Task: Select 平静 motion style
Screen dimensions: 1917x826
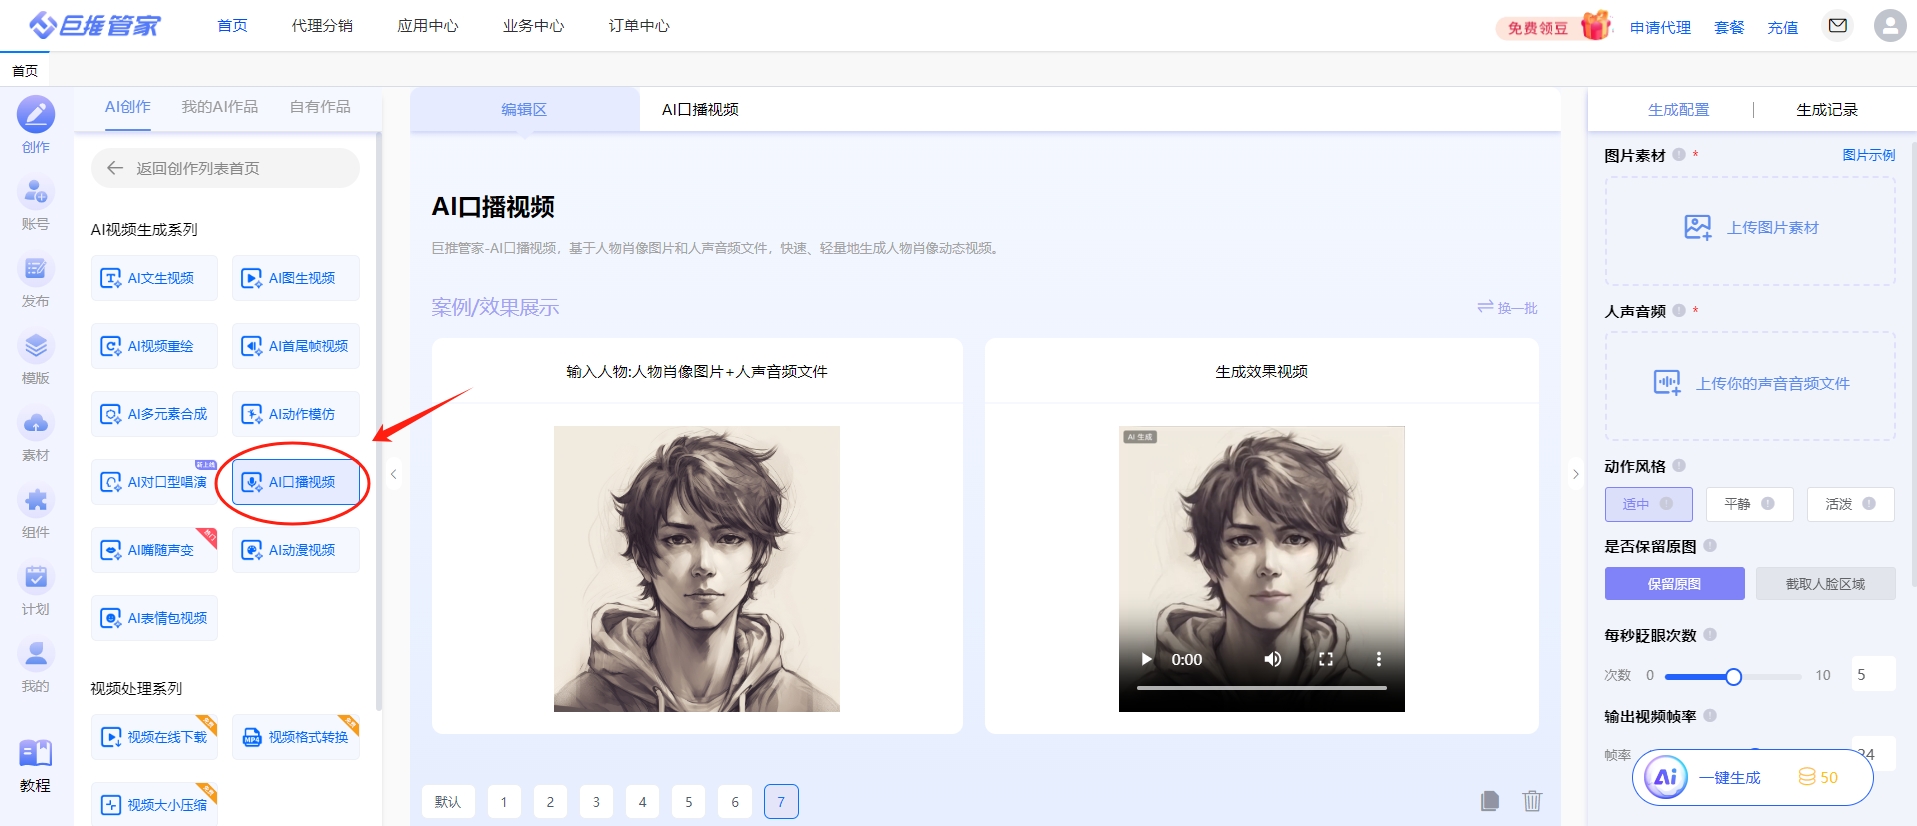Action: pos(1749,504)
